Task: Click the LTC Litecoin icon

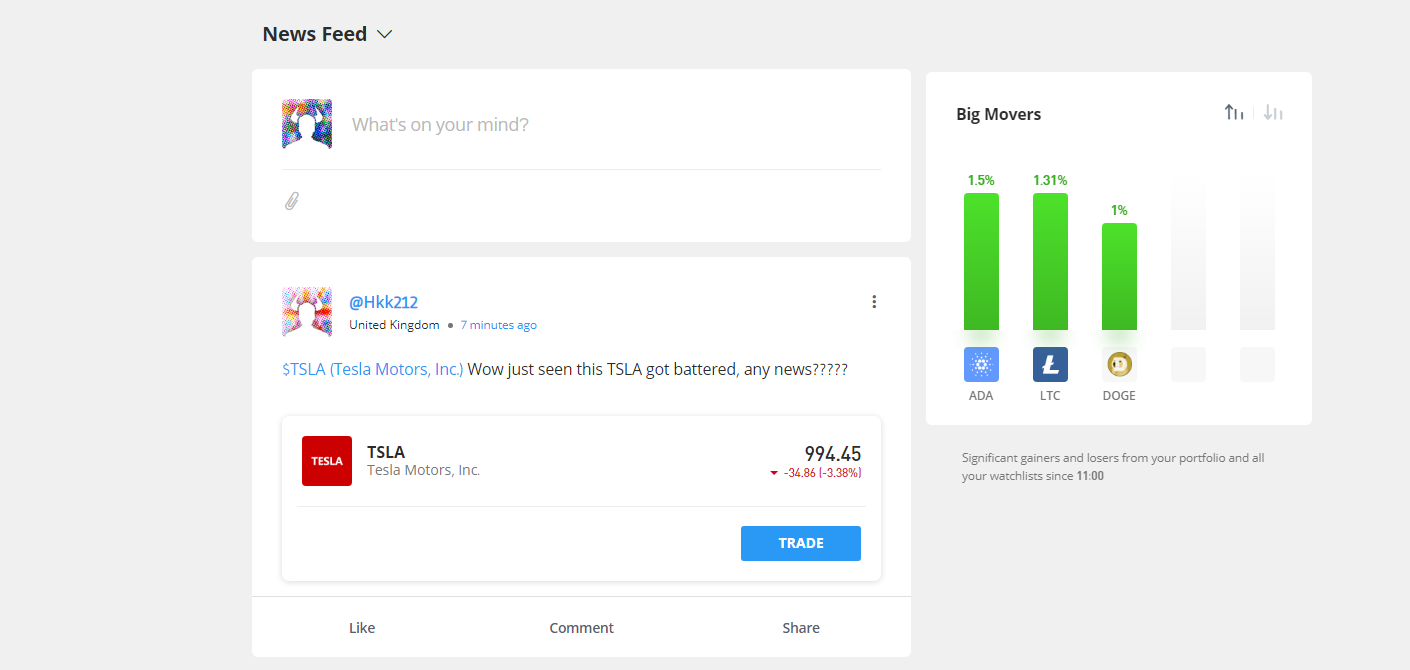Action: click(1050, 365)
